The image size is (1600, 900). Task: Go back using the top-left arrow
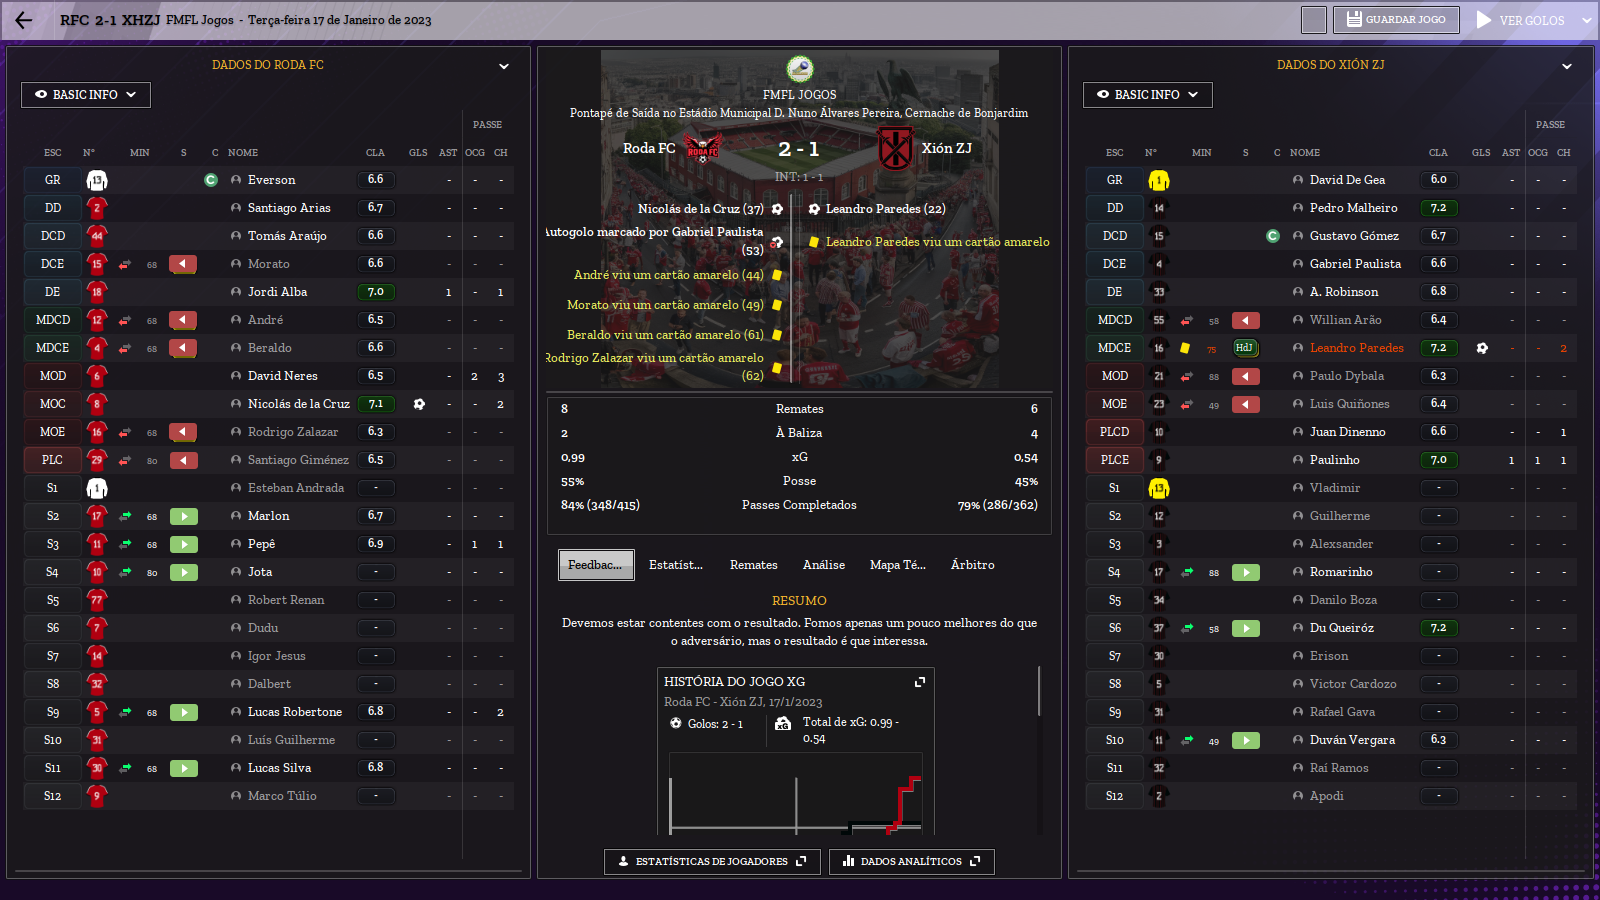coord(24,20)
